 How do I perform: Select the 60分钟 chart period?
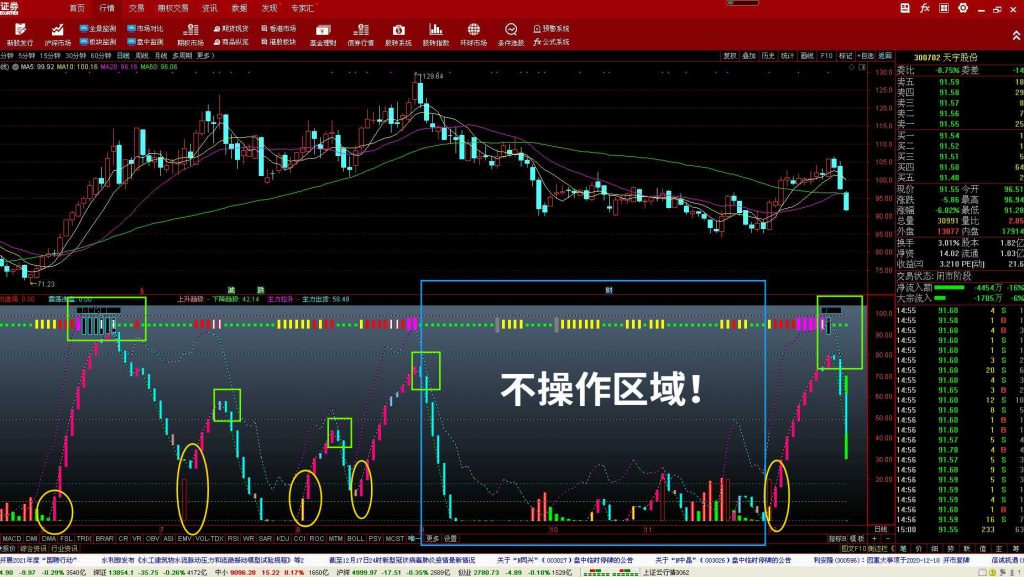pos(101,56)
